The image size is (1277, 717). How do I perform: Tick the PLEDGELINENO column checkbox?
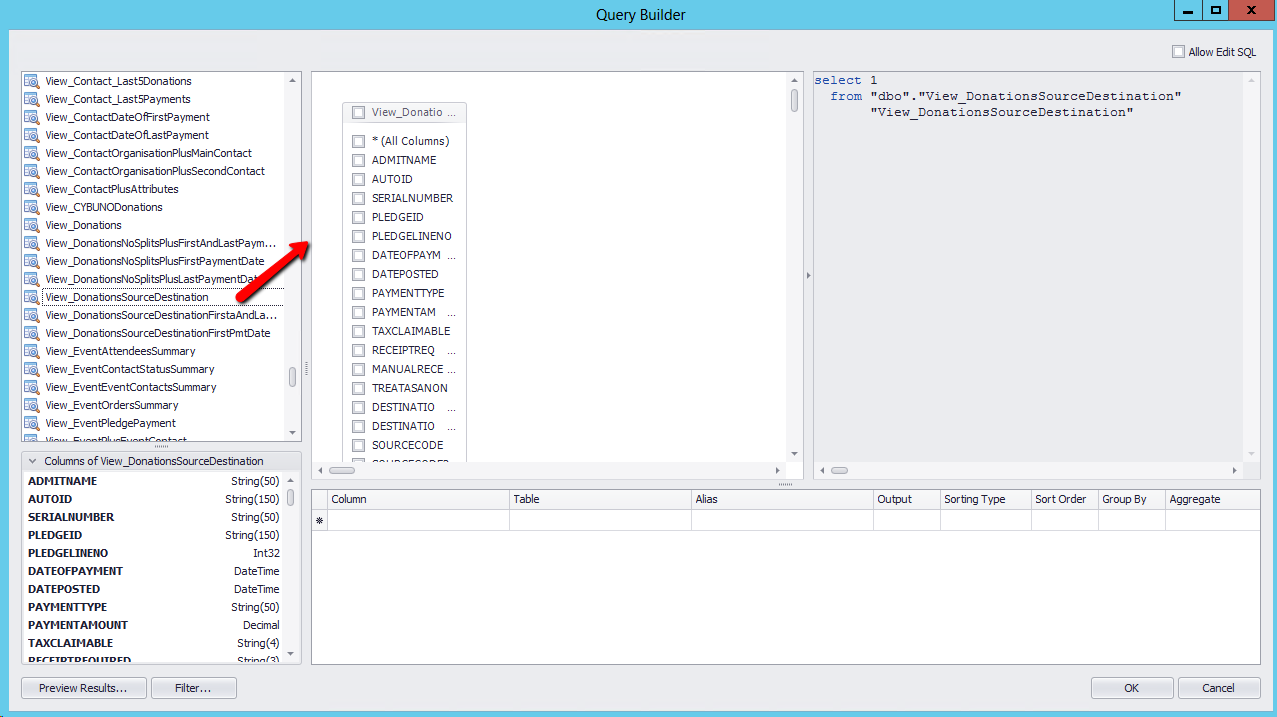point(358,236)
